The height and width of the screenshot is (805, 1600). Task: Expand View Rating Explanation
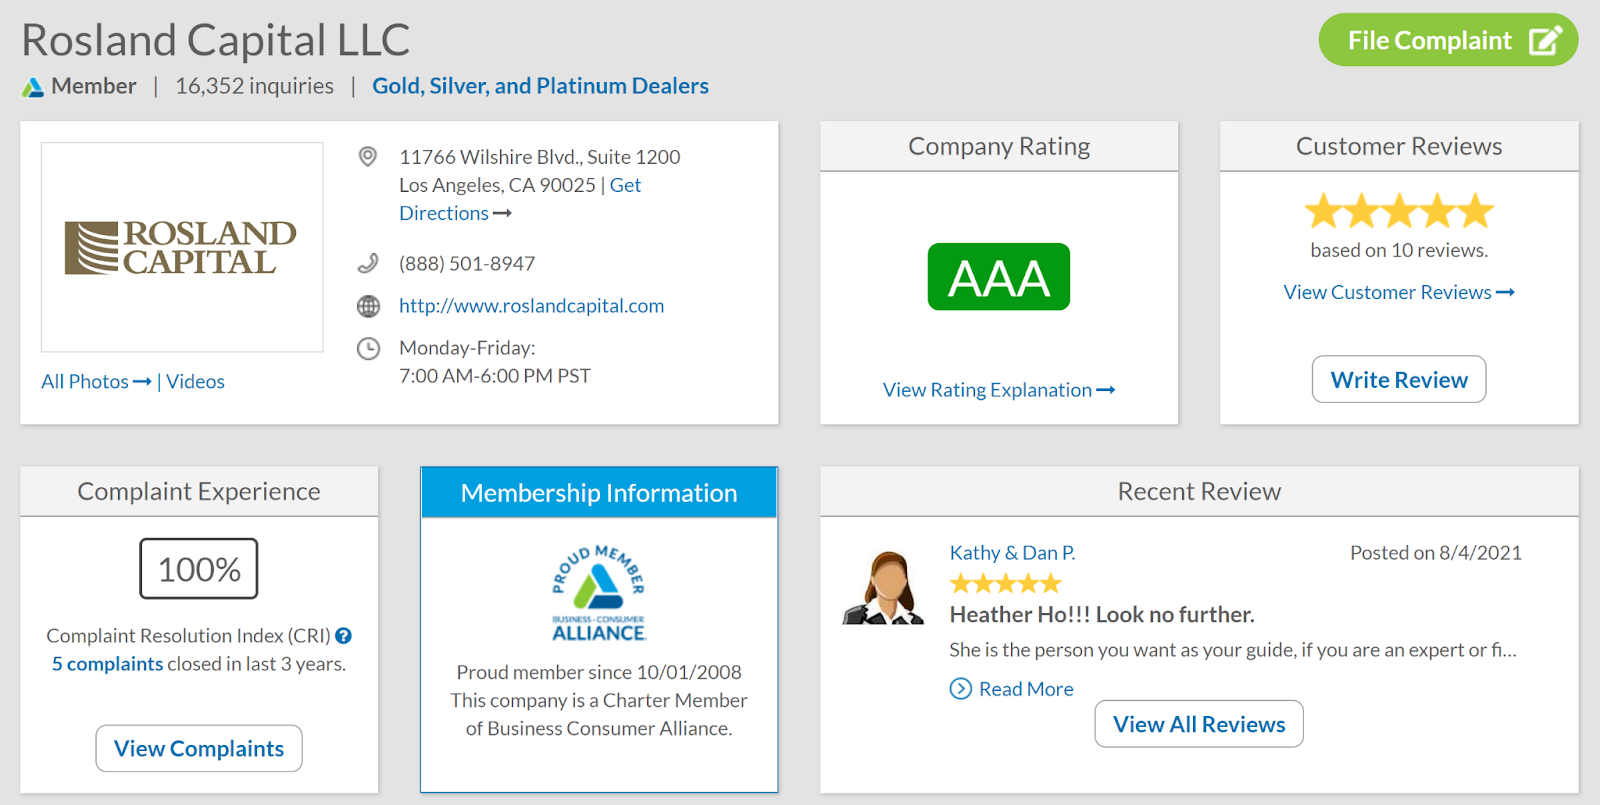click(998, 390)
